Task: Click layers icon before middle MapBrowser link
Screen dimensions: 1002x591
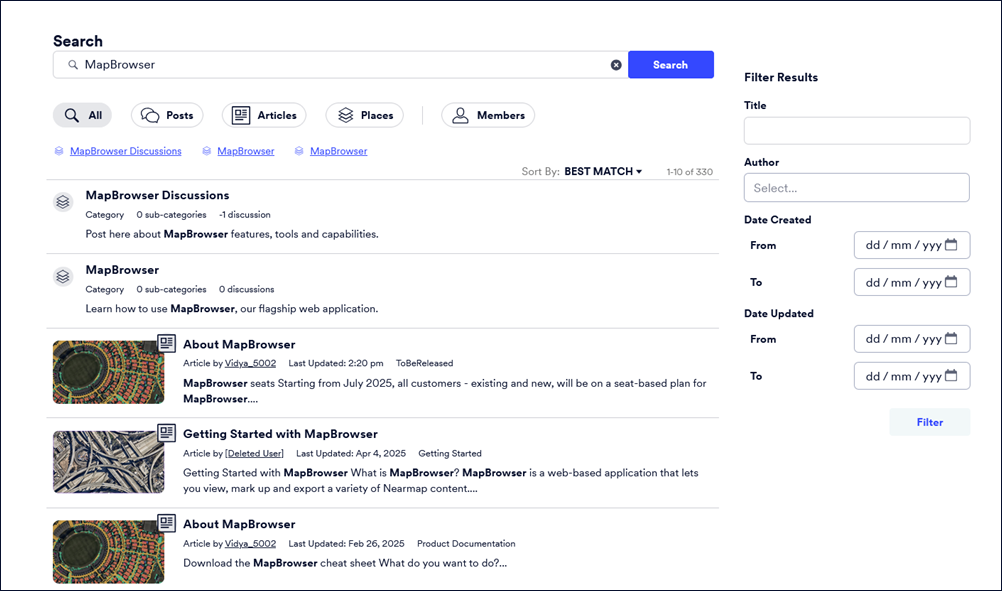Action: [x=206, y=151]
